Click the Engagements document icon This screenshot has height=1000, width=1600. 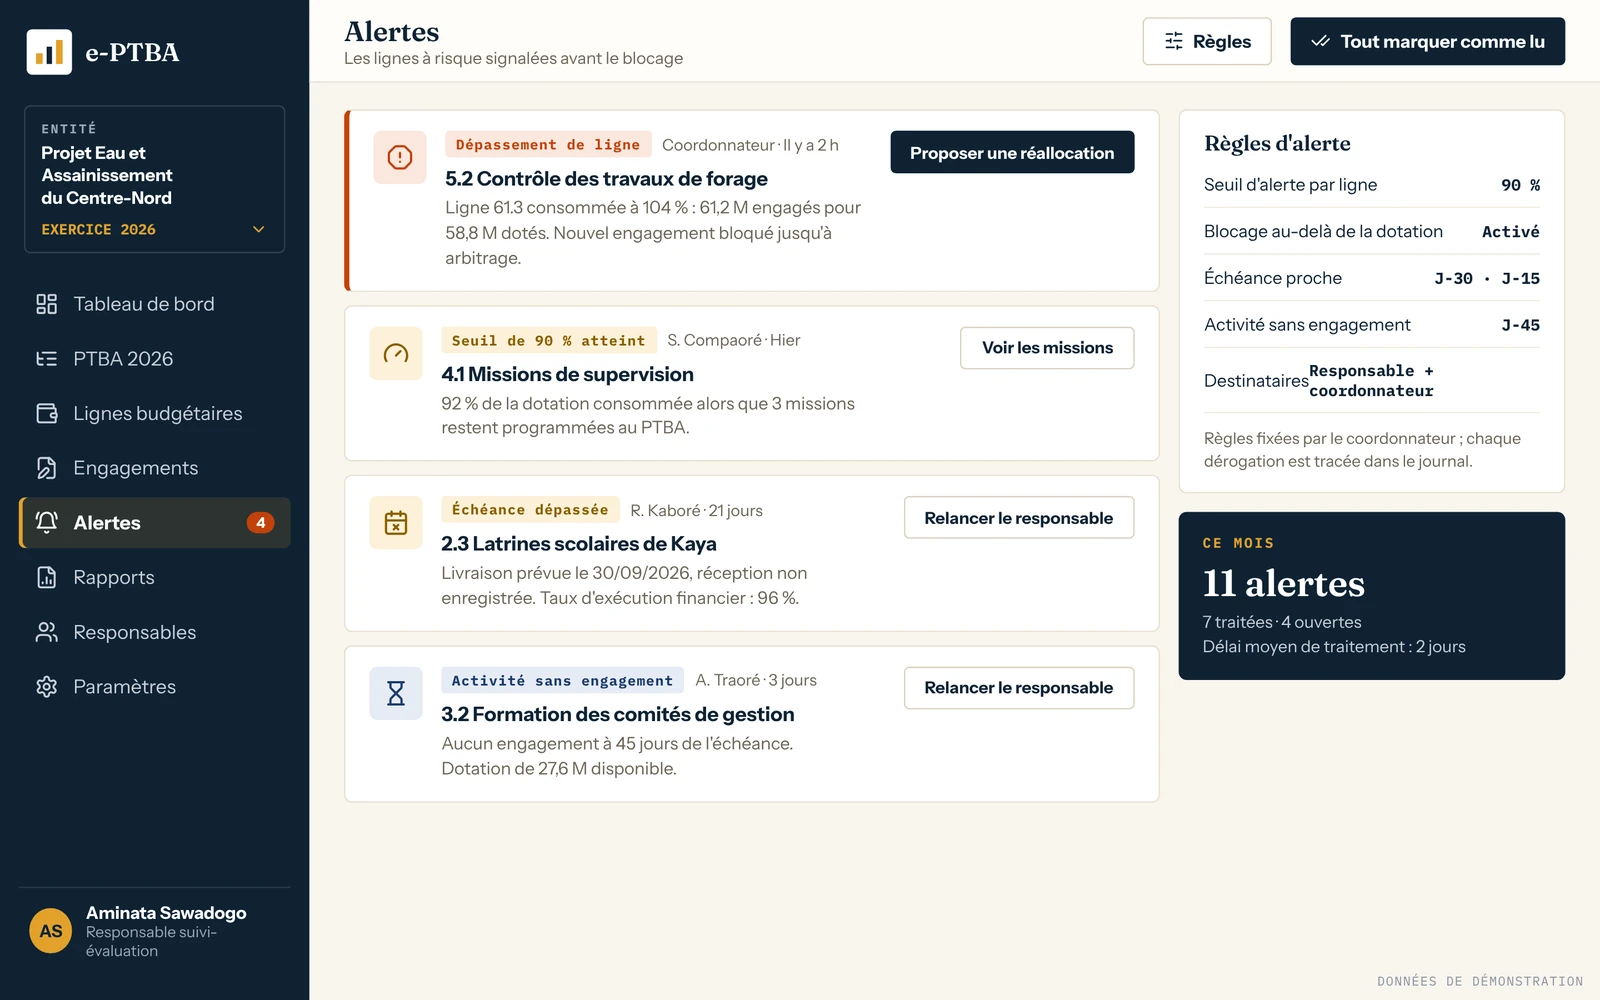click(x=47, y=468)
